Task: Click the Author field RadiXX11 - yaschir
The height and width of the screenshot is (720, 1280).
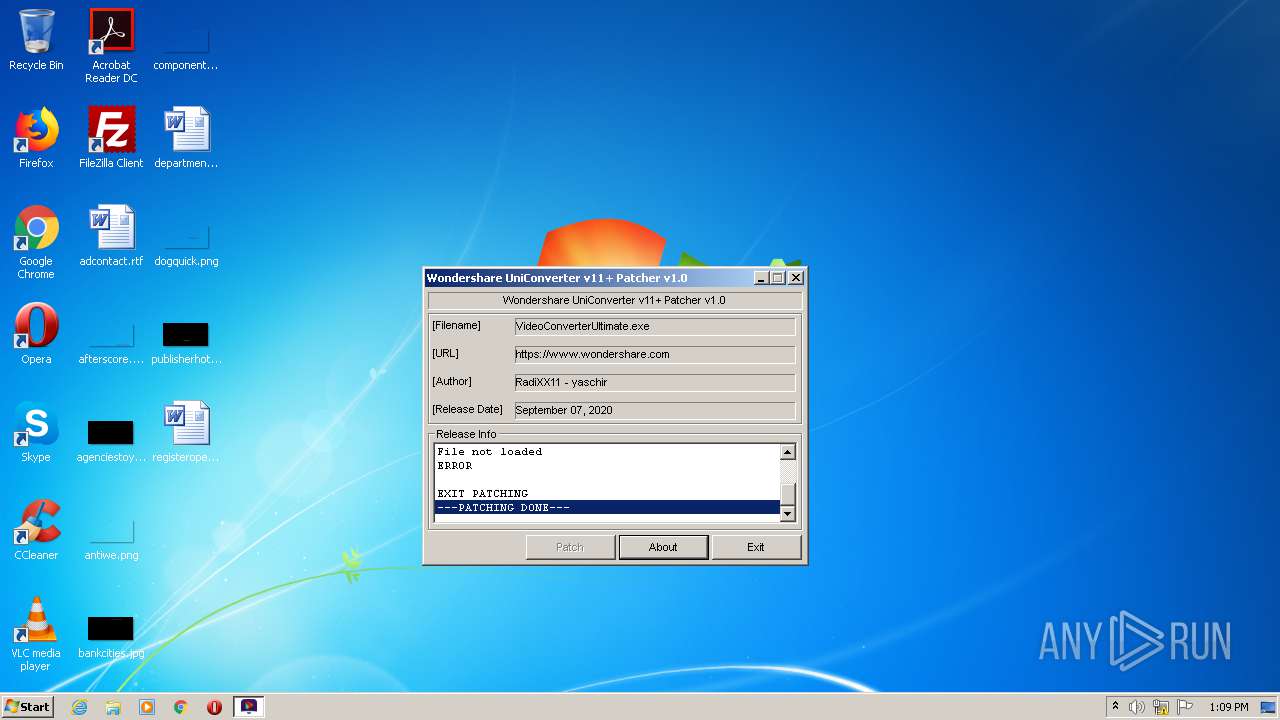Action: 655,382
